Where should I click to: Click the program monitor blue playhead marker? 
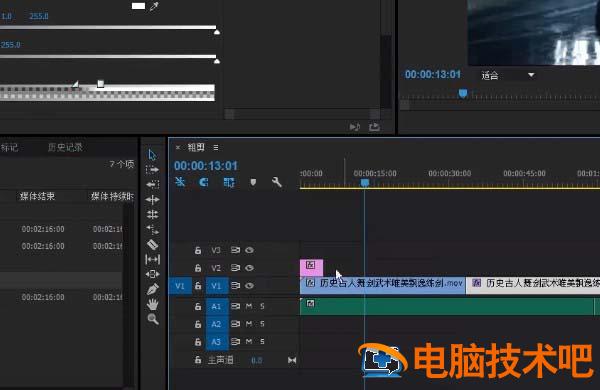(x=463, y=93)
